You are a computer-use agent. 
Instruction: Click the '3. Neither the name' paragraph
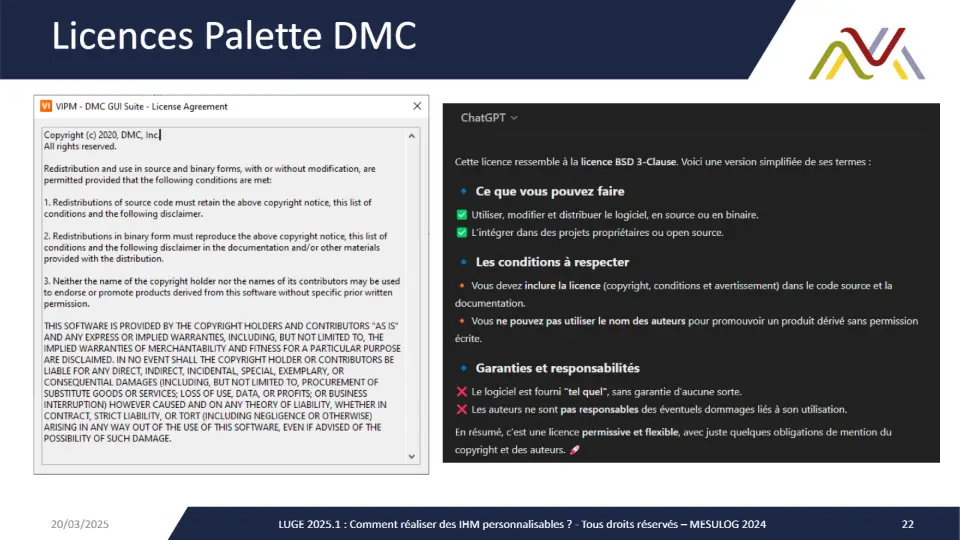coord(222,292)
